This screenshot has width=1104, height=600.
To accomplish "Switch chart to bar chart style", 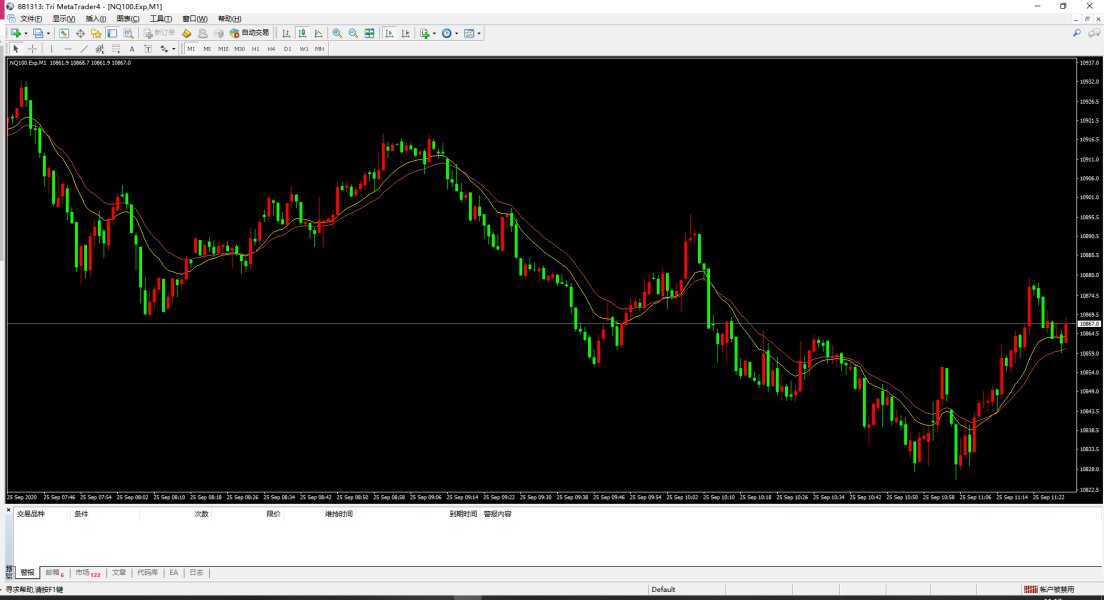I will pos(286,33).
